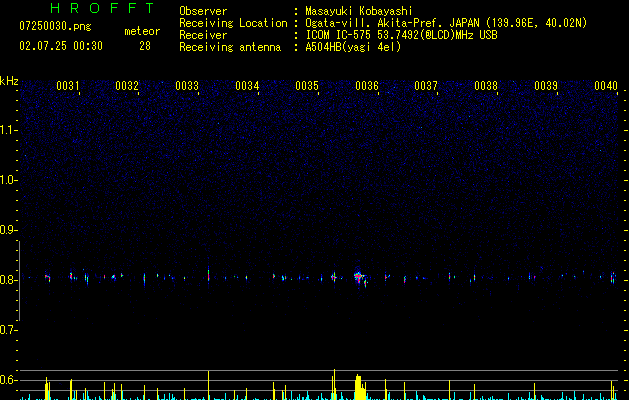
Task: Select observer name Masayuki Kobayashi
Action: 359,11
